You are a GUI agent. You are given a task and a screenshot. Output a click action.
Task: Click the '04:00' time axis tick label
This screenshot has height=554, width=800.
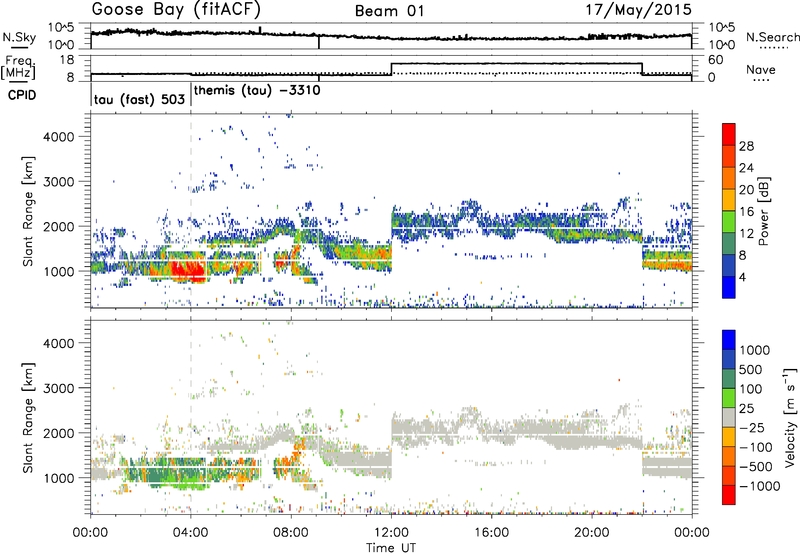tap(191, 533)
